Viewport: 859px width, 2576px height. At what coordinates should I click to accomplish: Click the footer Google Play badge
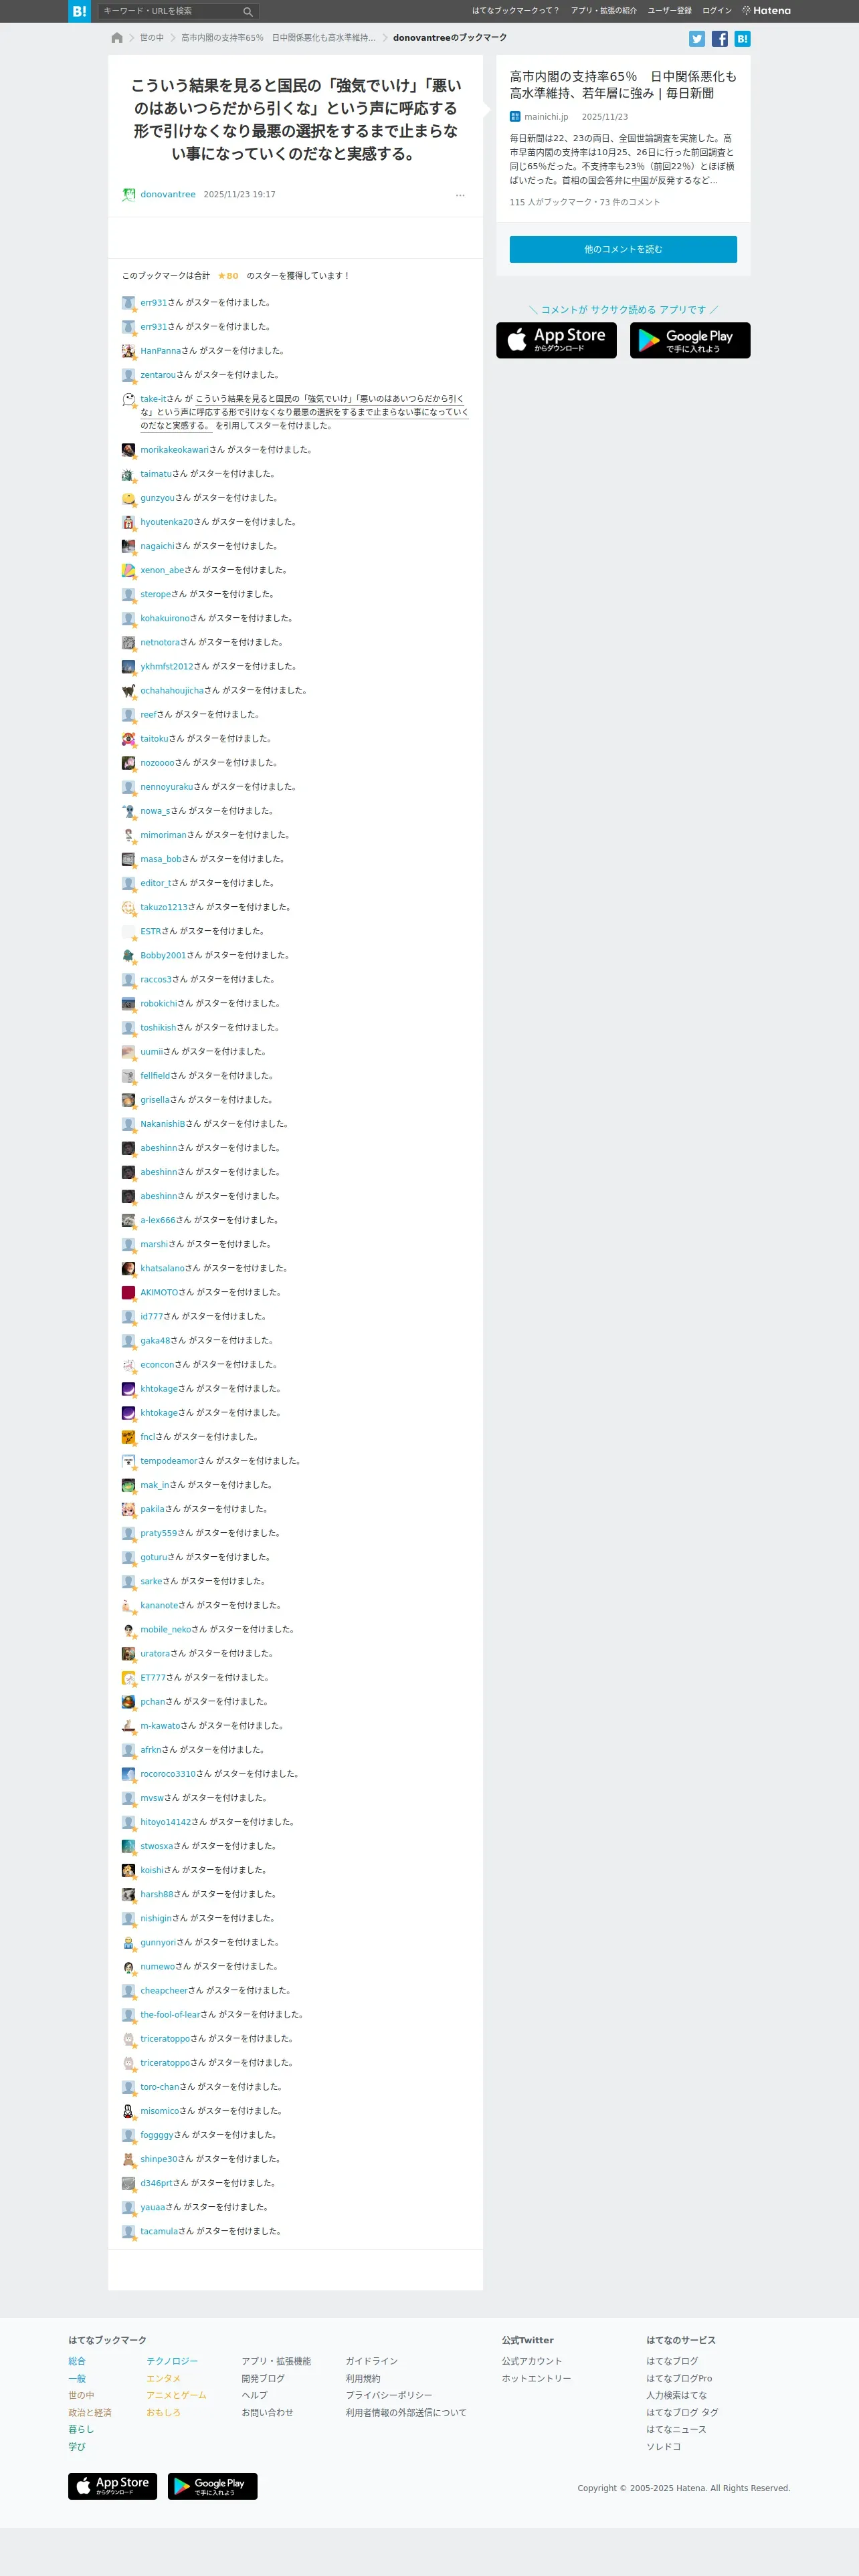tap(212, 2486)
